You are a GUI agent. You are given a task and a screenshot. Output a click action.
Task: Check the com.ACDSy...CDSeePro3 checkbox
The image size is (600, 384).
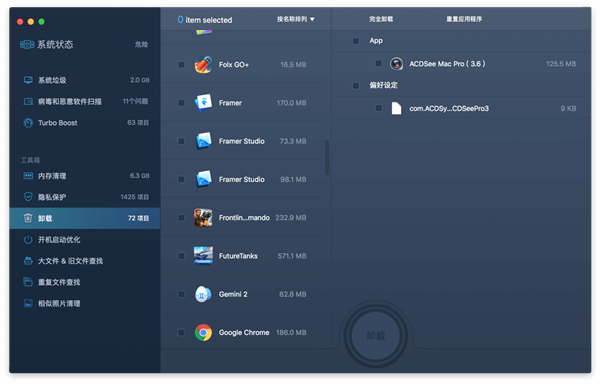coord(378,108)
